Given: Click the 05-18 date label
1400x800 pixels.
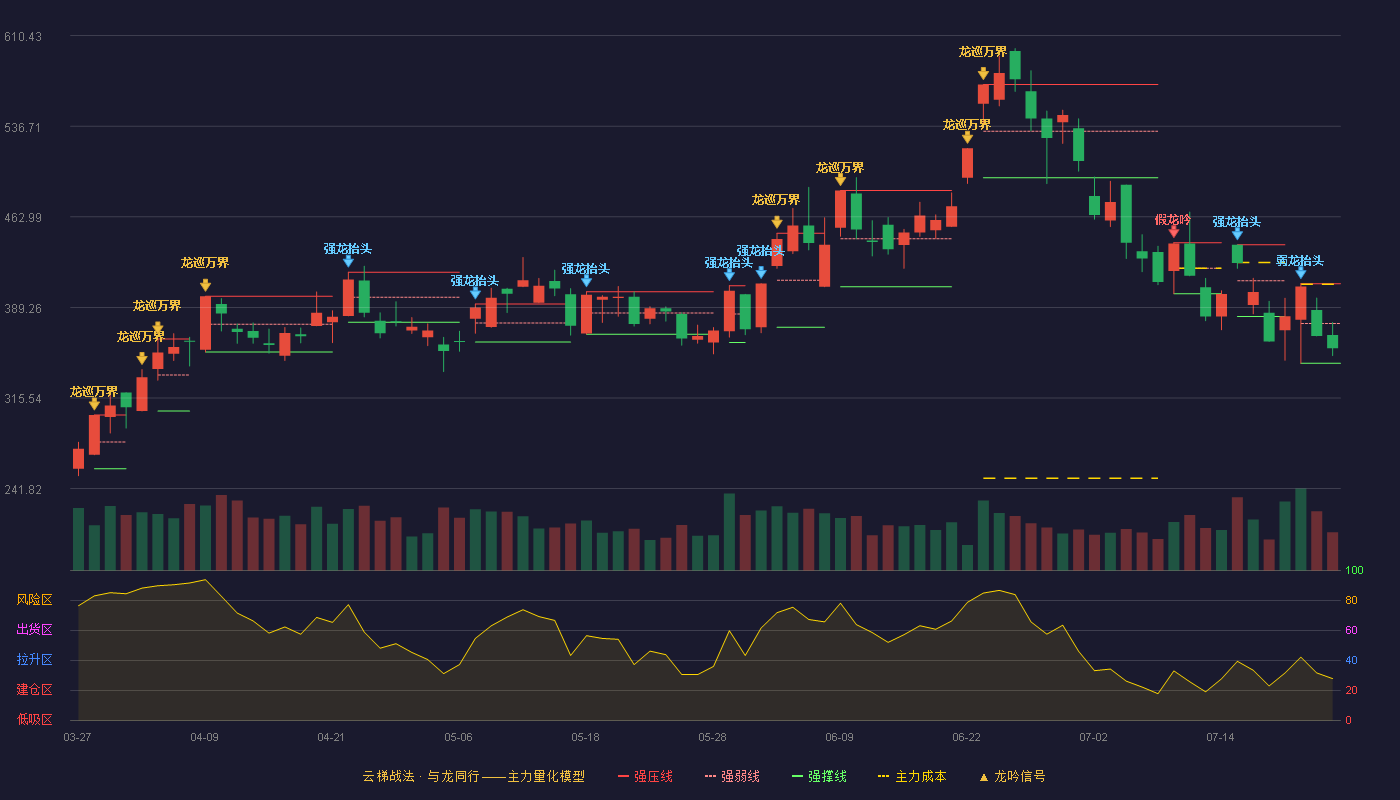Looking at the screenshot, I should point(585,737).
